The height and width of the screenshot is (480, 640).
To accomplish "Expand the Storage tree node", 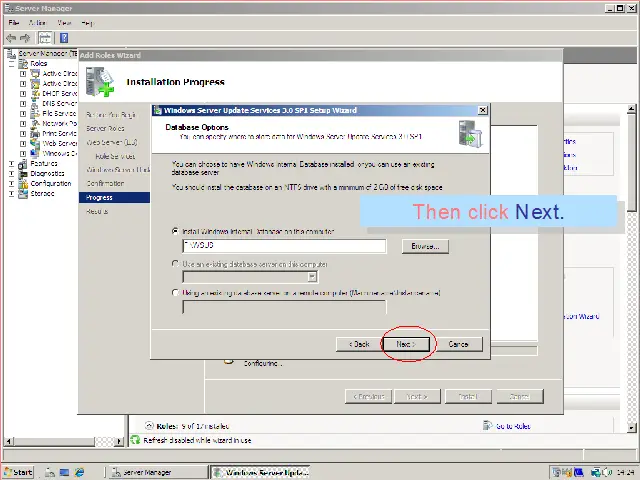I will pyautogui.click(x=11, y=193).
